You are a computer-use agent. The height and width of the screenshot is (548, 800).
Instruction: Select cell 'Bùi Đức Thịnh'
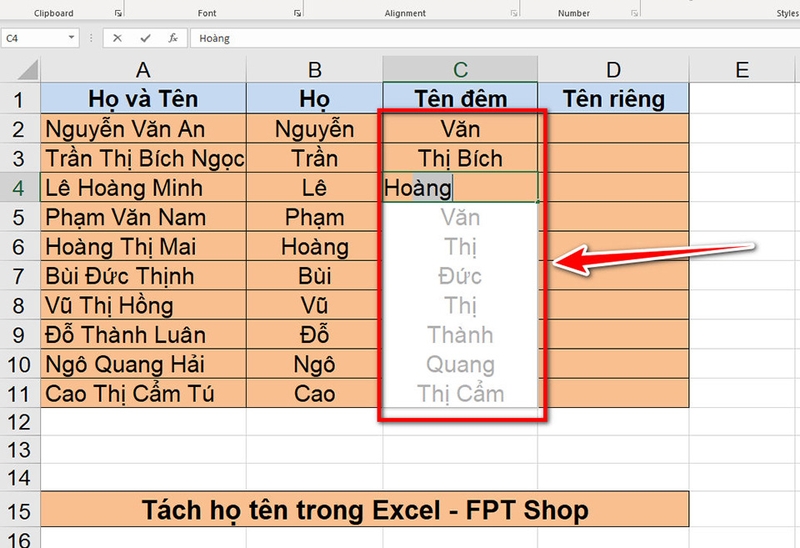point(143,276)
